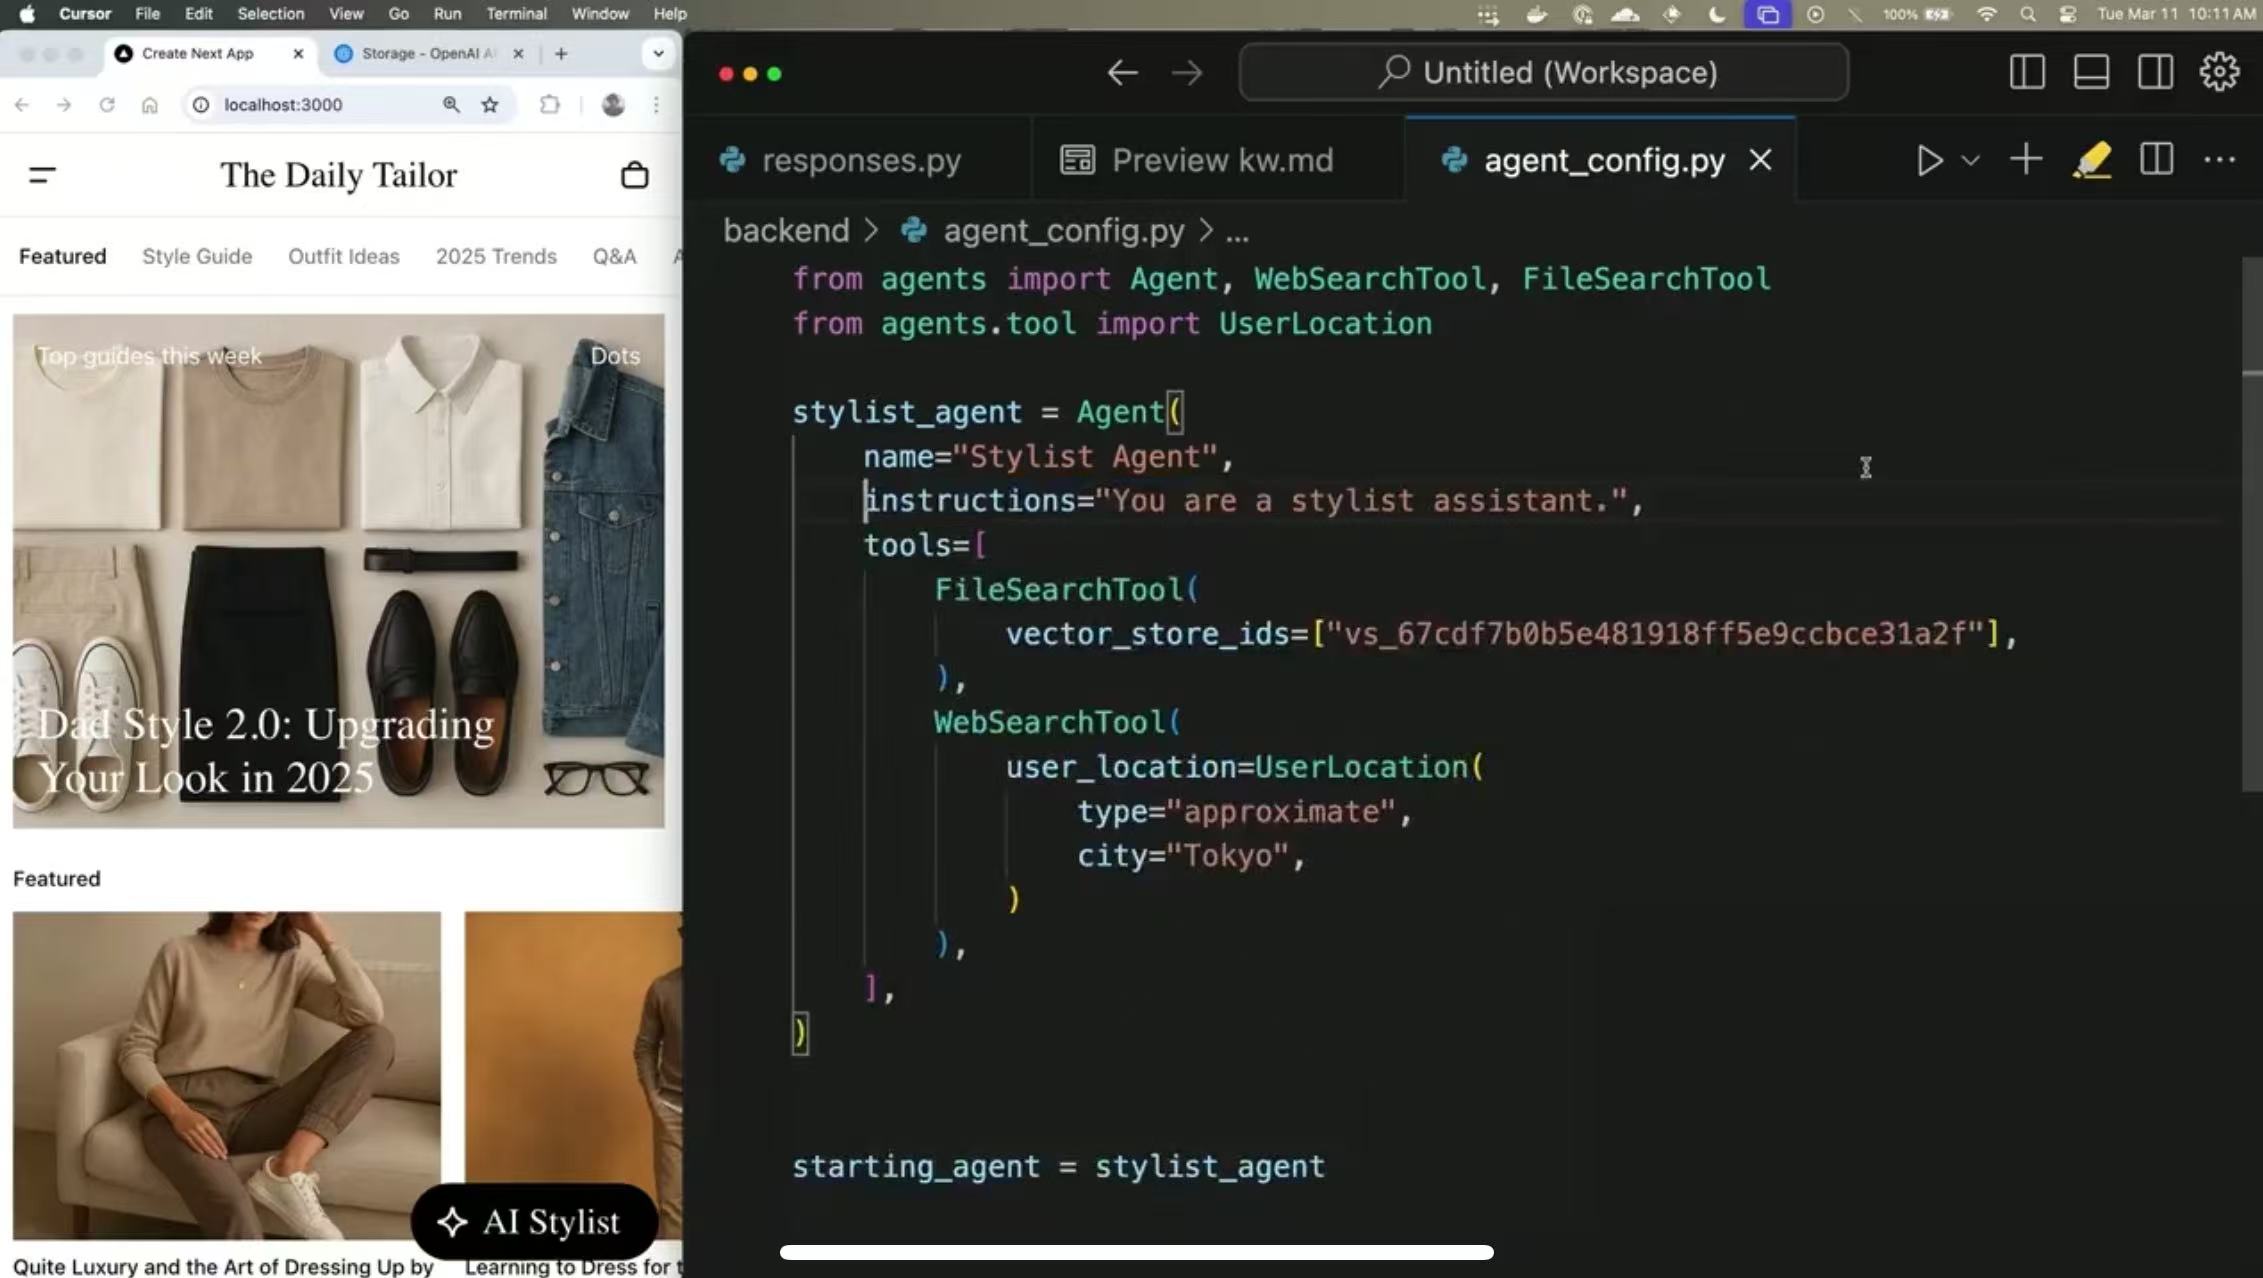Launch the AI Stylist button
Screen dimensions: 2263x1278
534,1221
